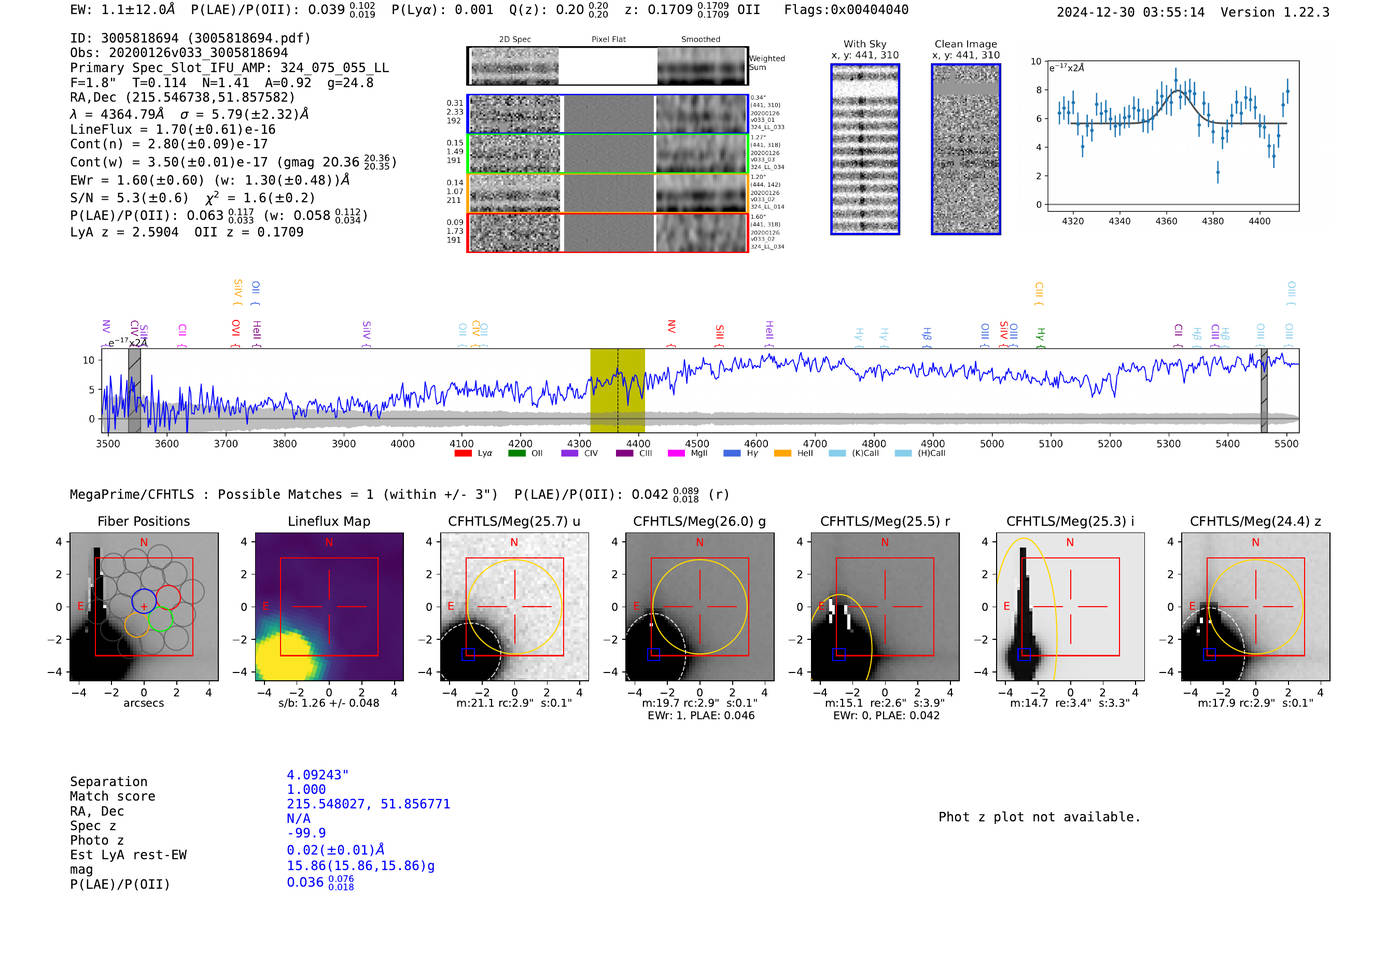Open the CFHTLS i-band image

pyautogui.click(x=1070, y=606)
